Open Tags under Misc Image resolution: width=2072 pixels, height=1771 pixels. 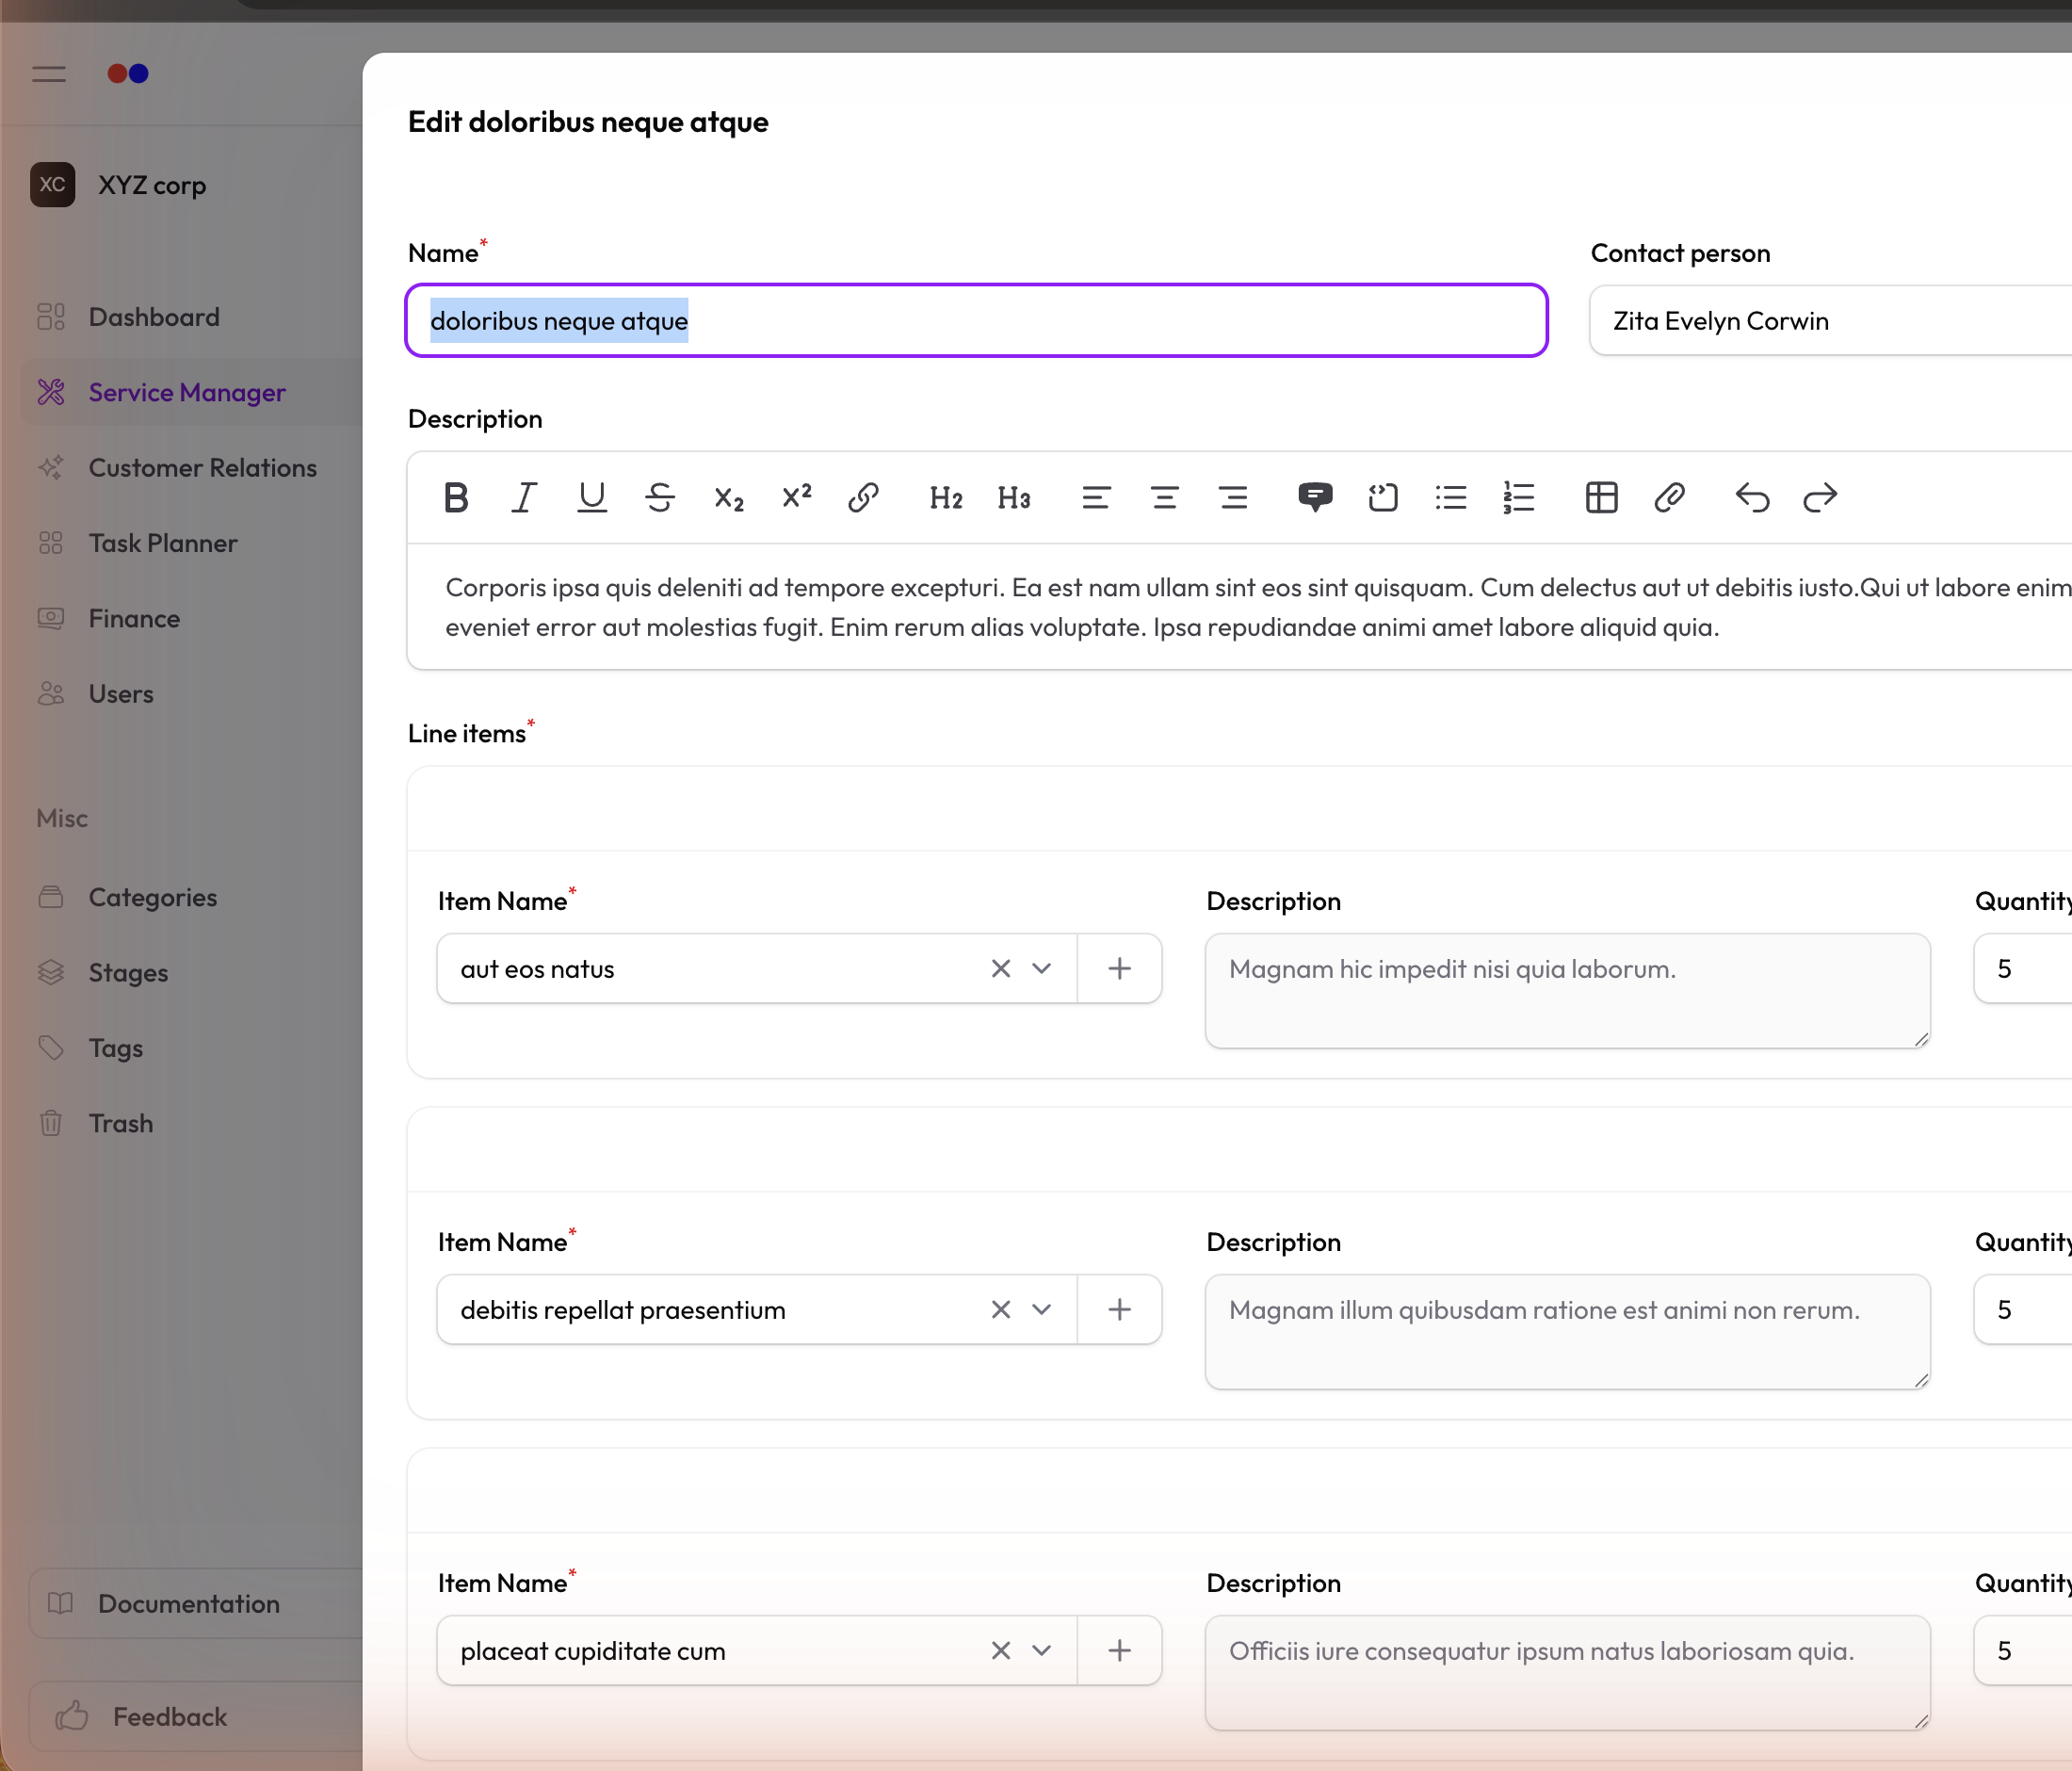click(192, 1048)
